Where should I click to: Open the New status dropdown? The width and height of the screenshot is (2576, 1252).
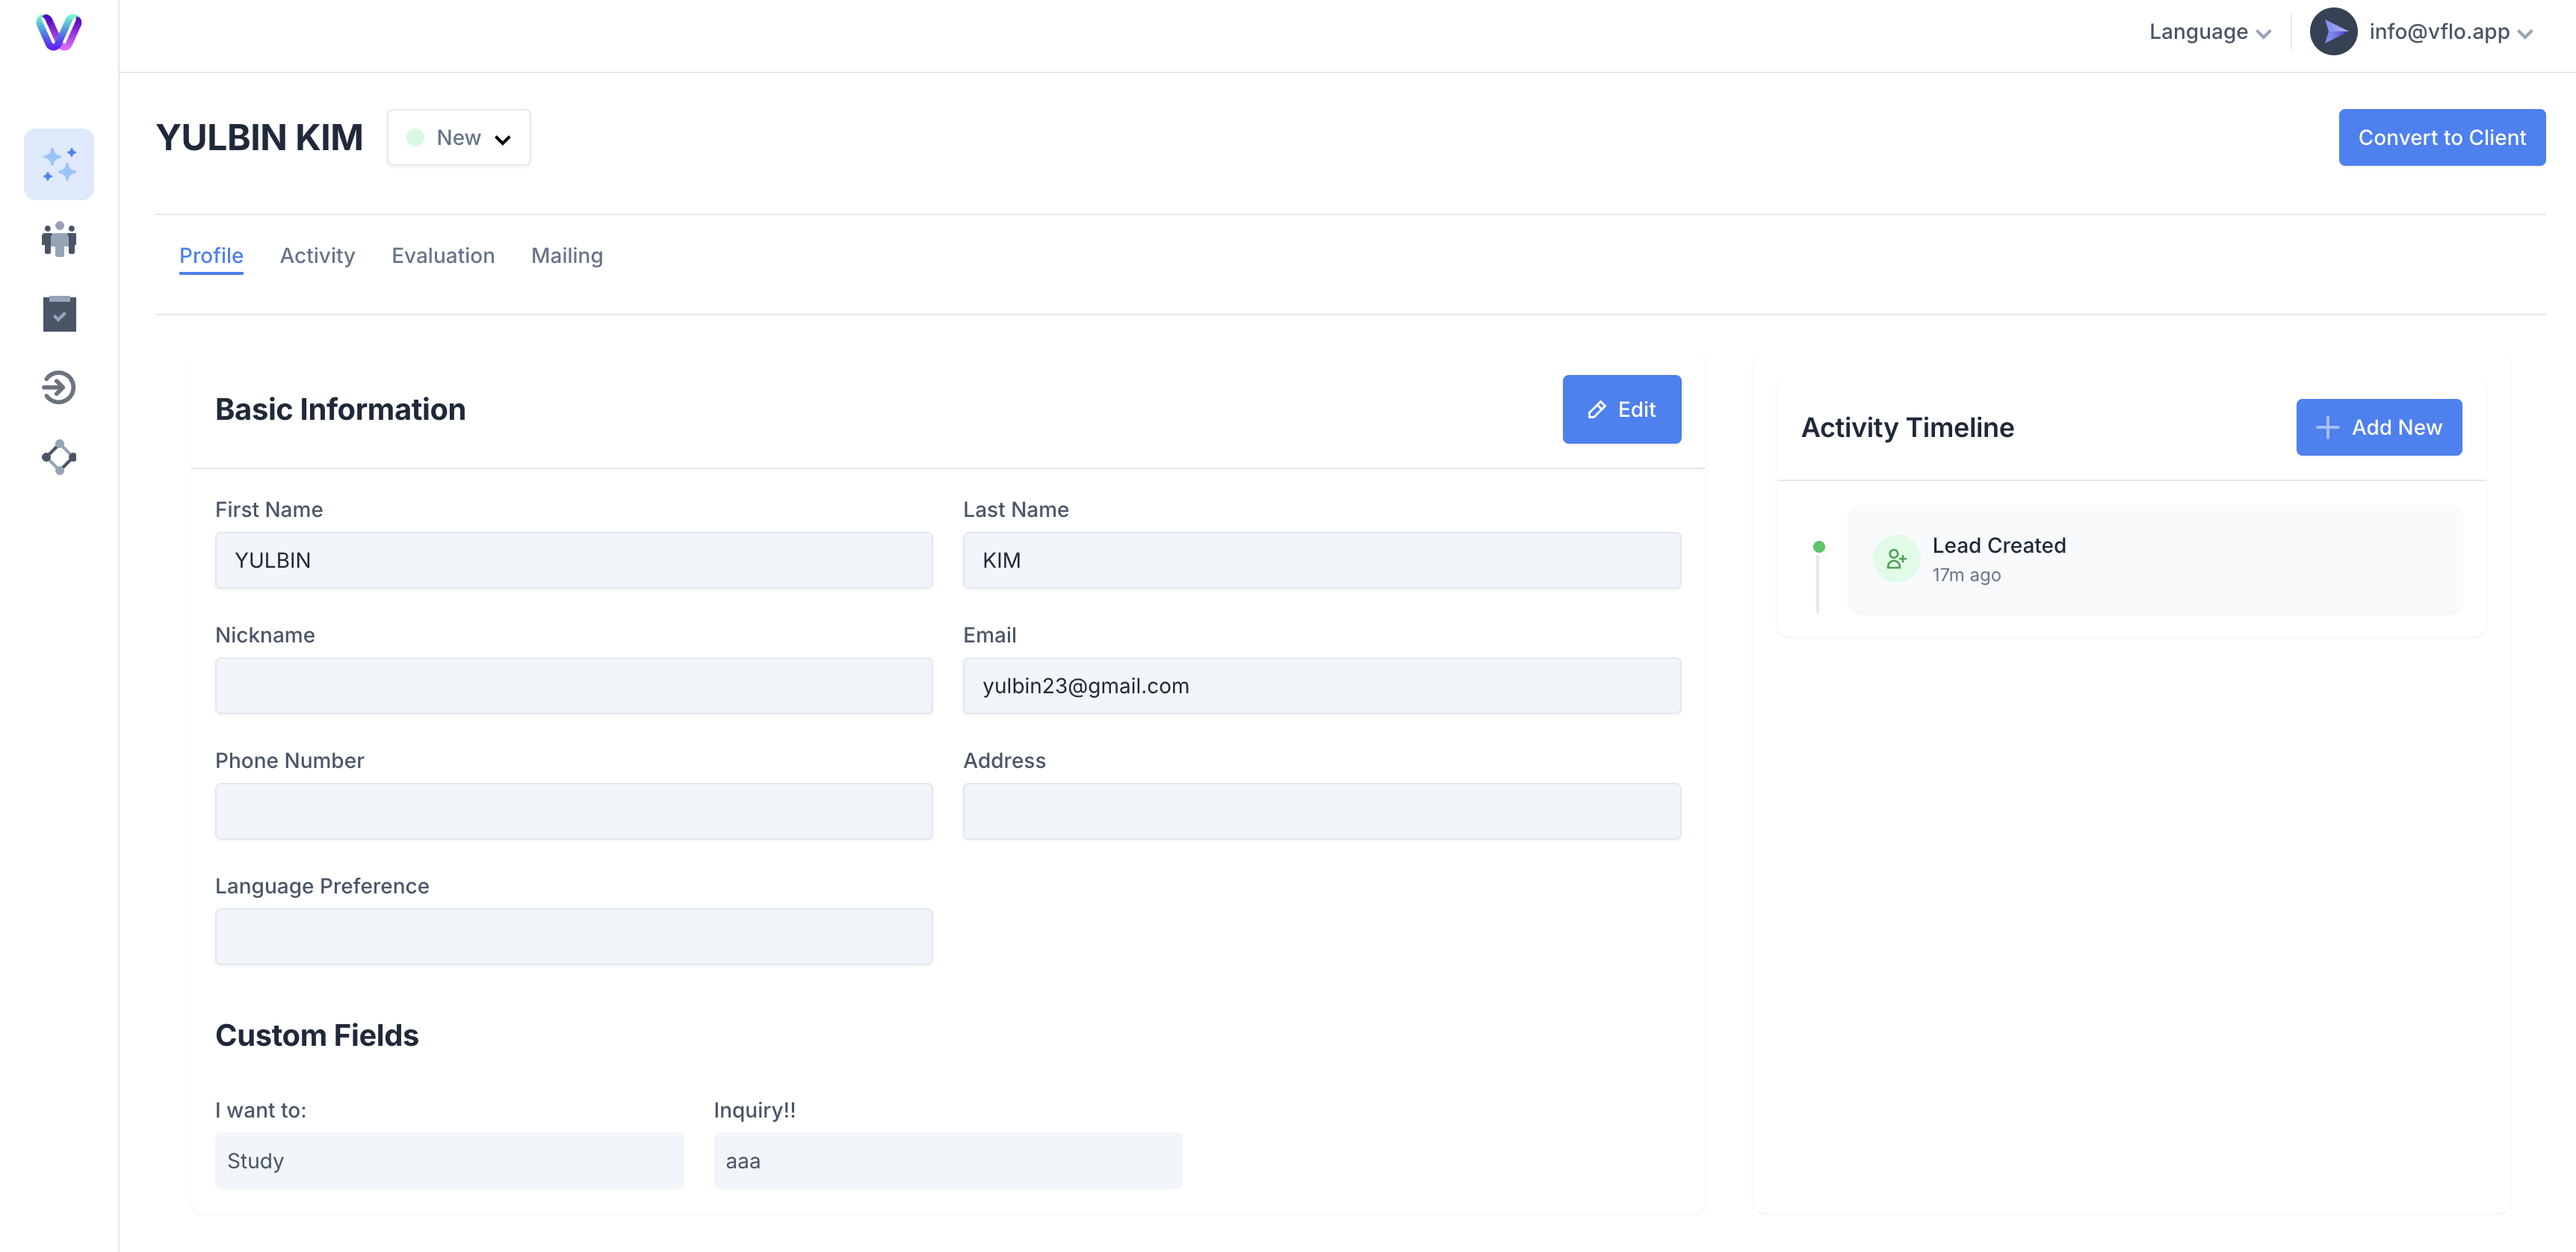[459, 138]
